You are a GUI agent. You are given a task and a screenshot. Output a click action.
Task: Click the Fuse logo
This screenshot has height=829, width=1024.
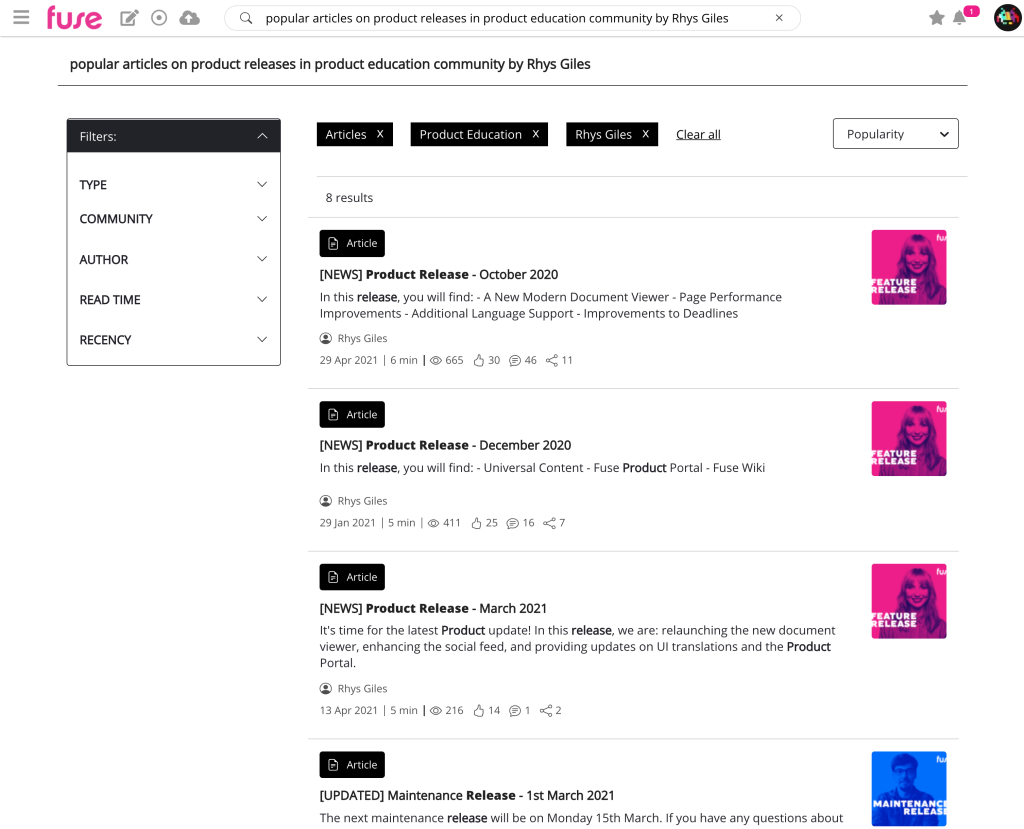click(x=74, y=18)
